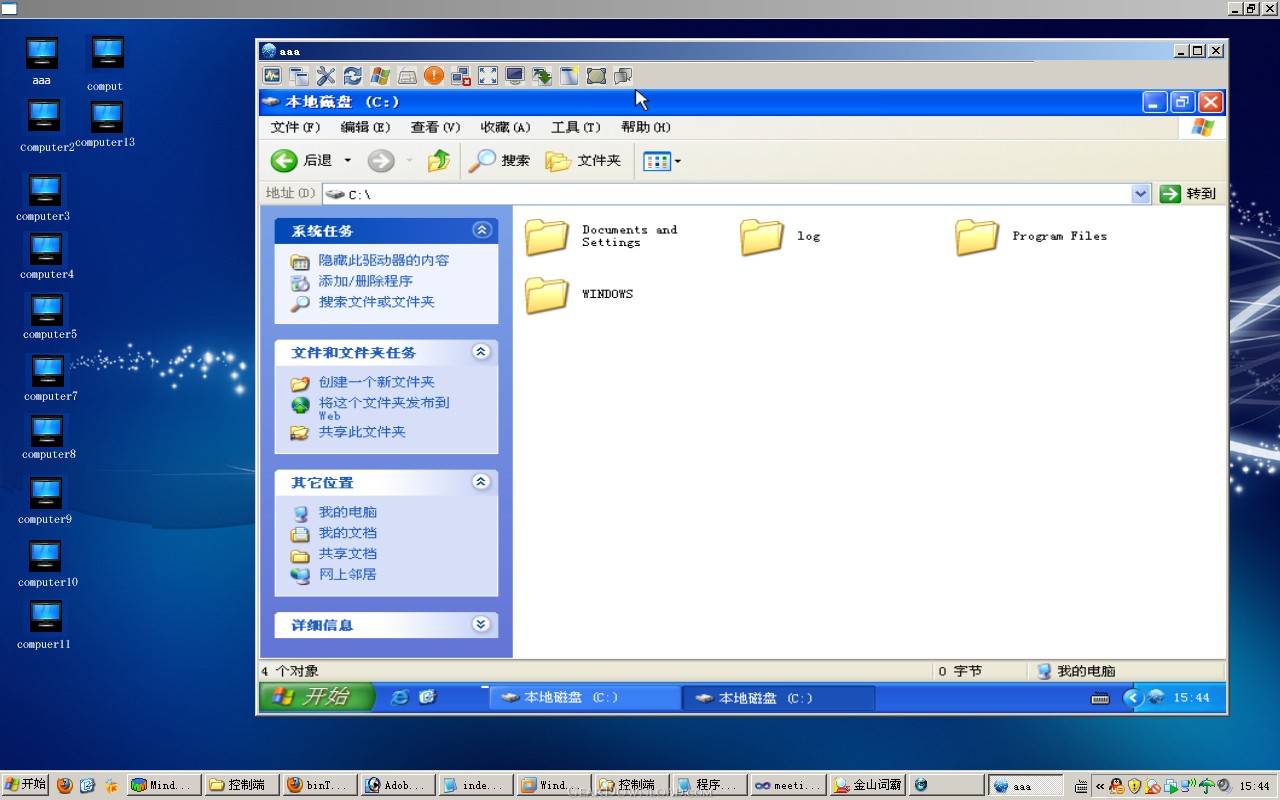Image resolution: width=1280 pixels, height=800 pixels.
Task: Open the views button dropdown
Action: [x=677, y=161]
